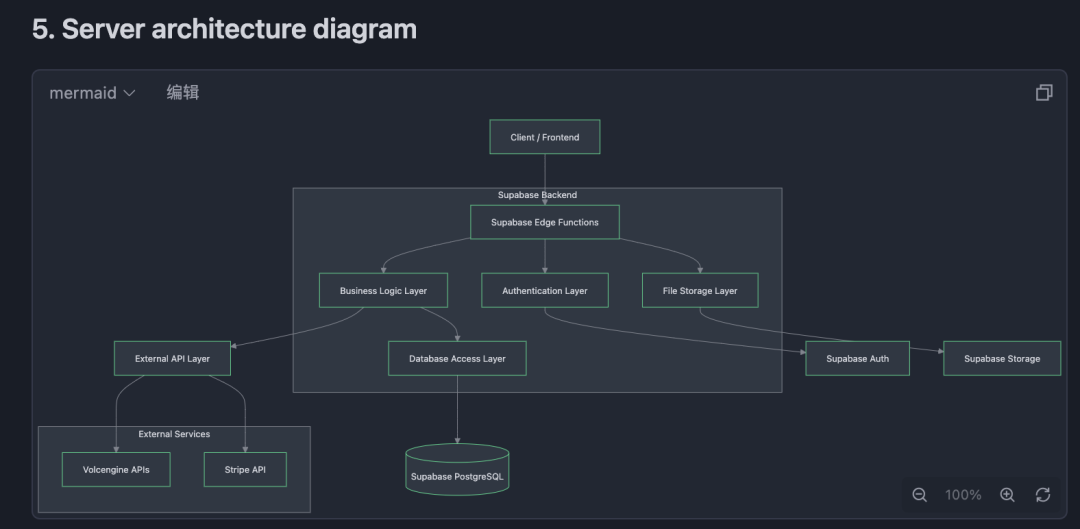
Task: Click the Supabase Storage node
Action: click(1002, 358)
